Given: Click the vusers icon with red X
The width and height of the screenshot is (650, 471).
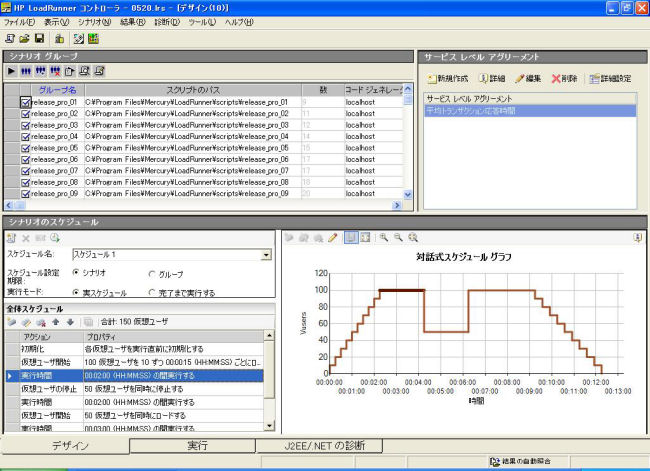Looking at the screenshot, I should 55,71.
